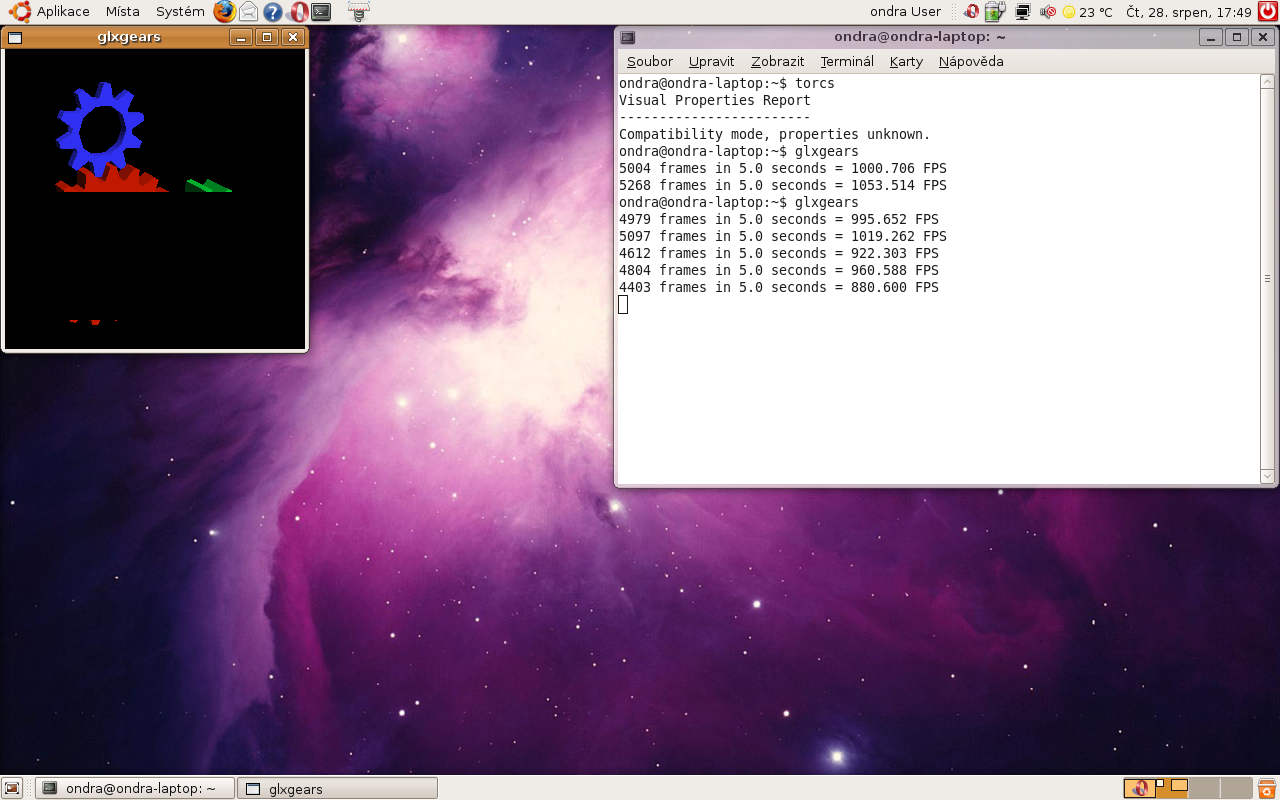Click the line reading 880.600 FPS
Screen dimensions: 1280x800
pos(779,287)
